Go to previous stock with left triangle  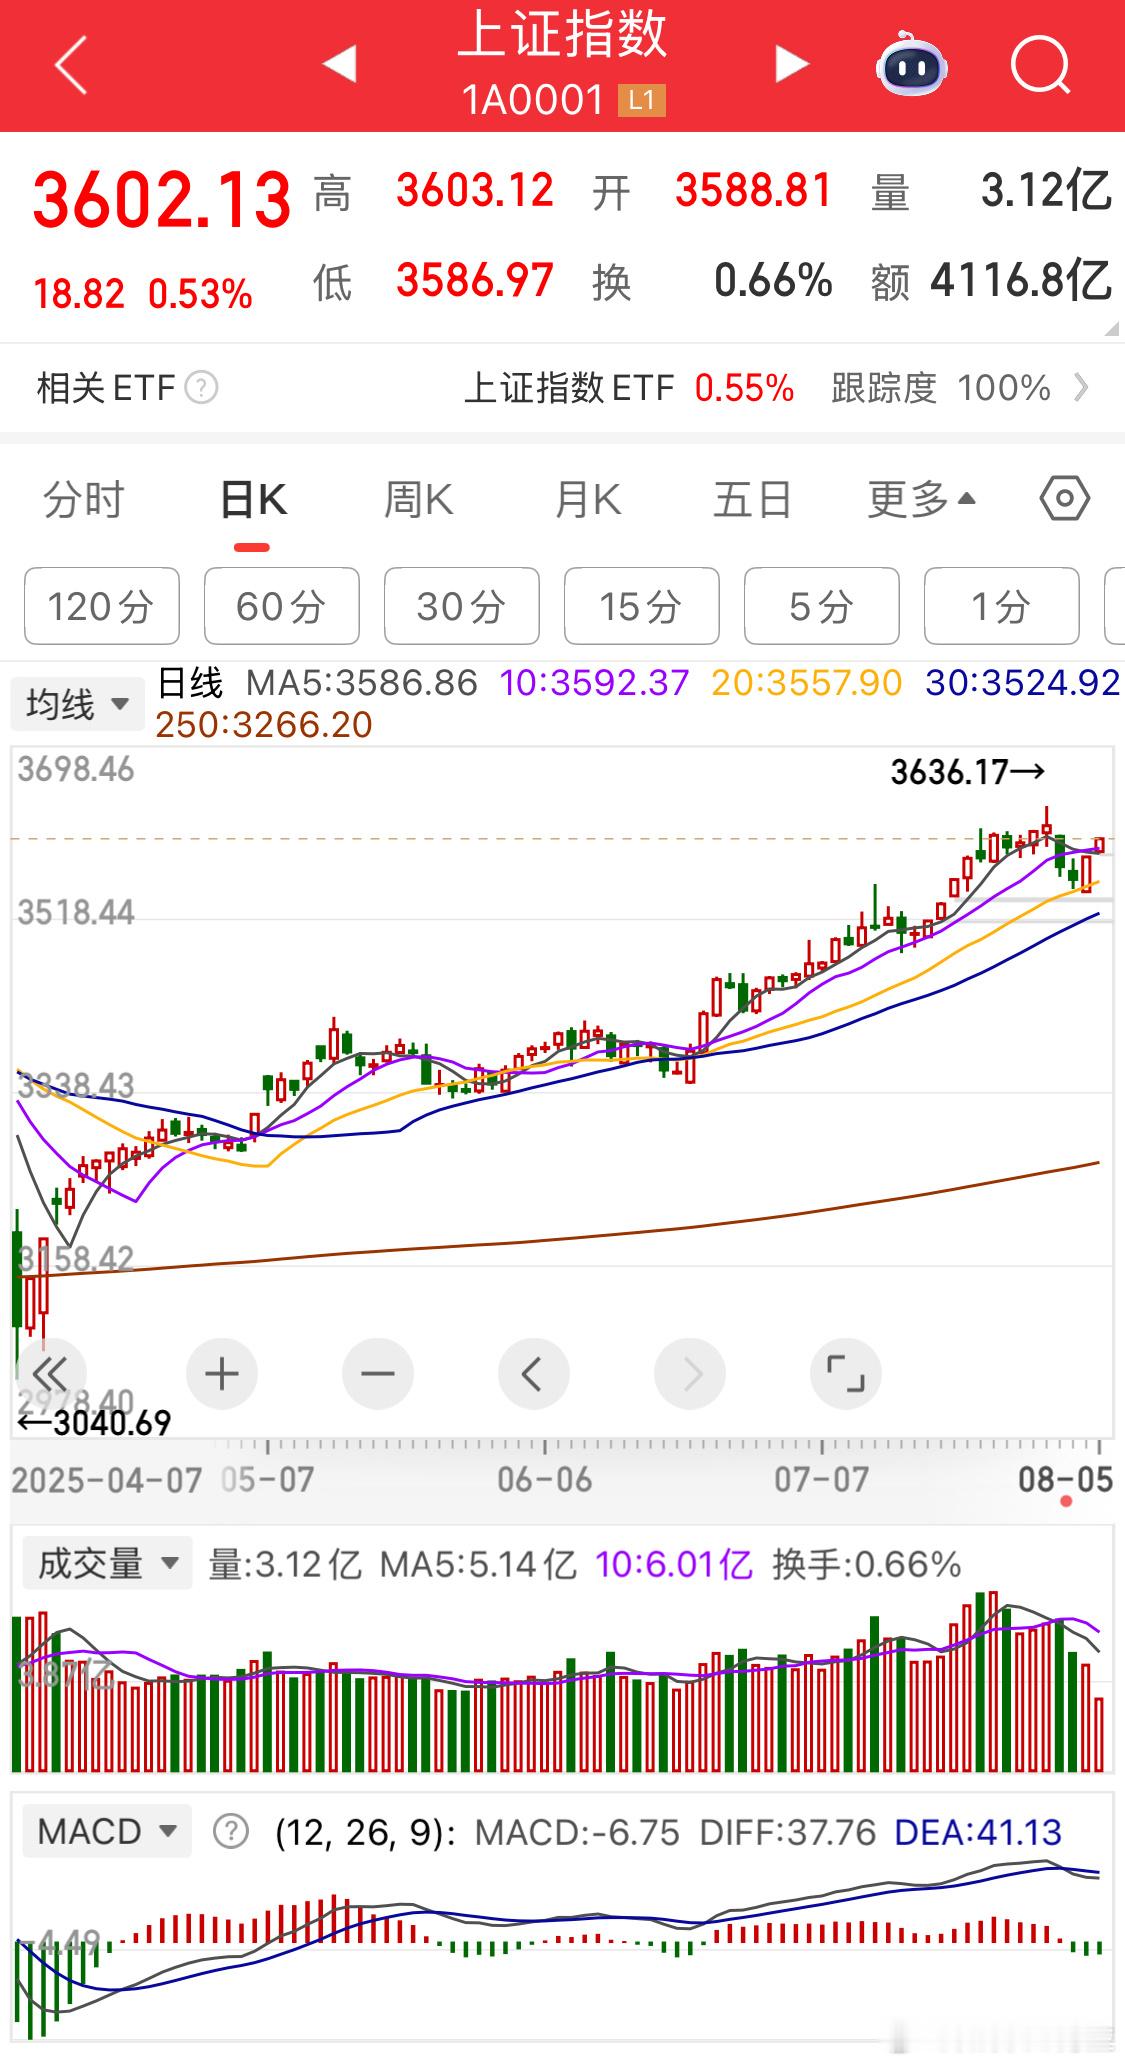[340, 65]
